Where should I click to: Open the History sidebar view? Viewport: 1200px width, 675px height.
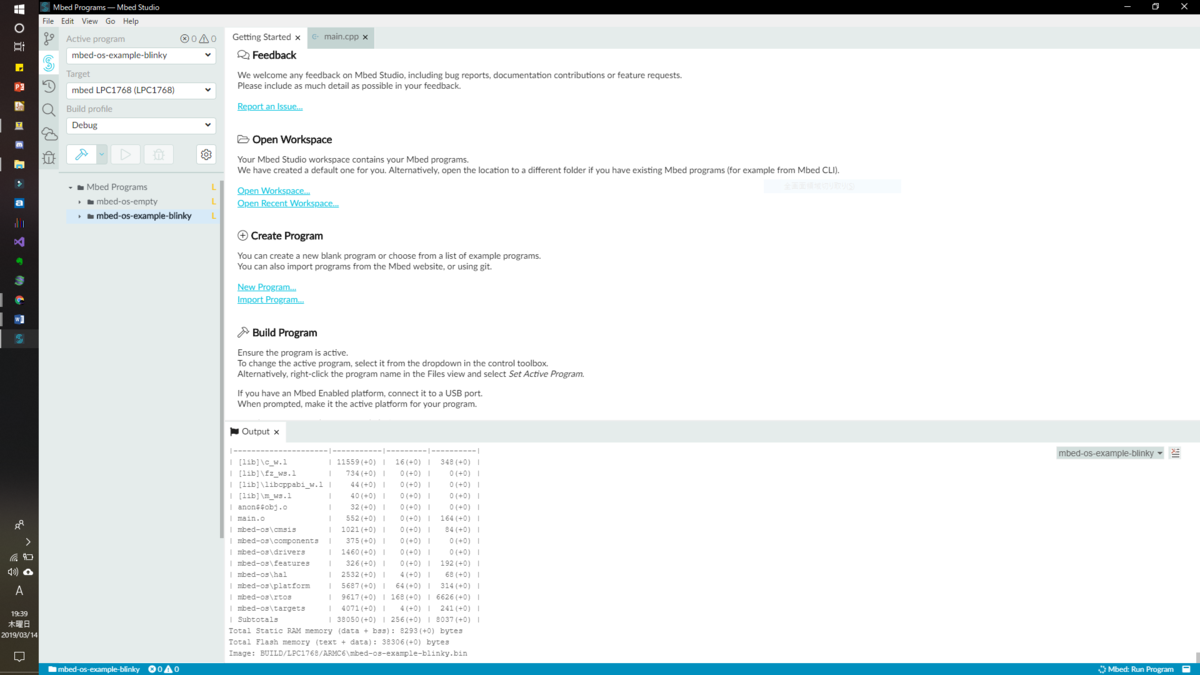[49, 87]
